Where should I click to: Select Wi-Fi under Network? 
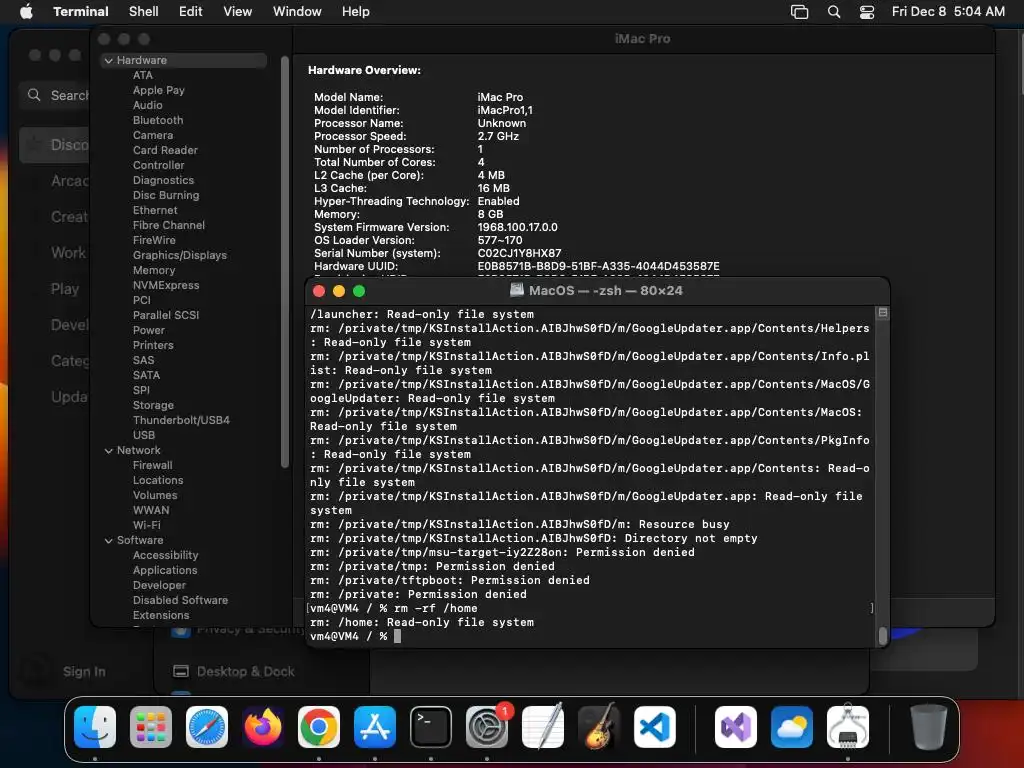point(147,525)
